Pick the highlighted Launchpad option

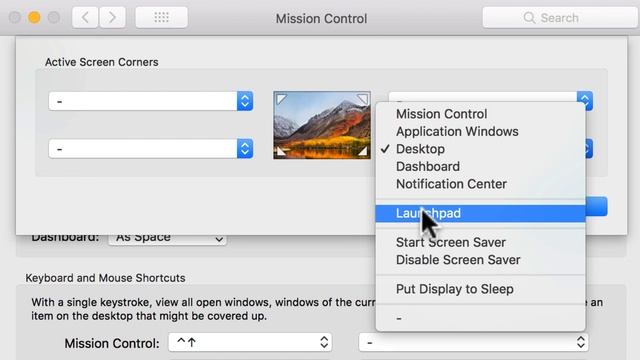(480, 213)
